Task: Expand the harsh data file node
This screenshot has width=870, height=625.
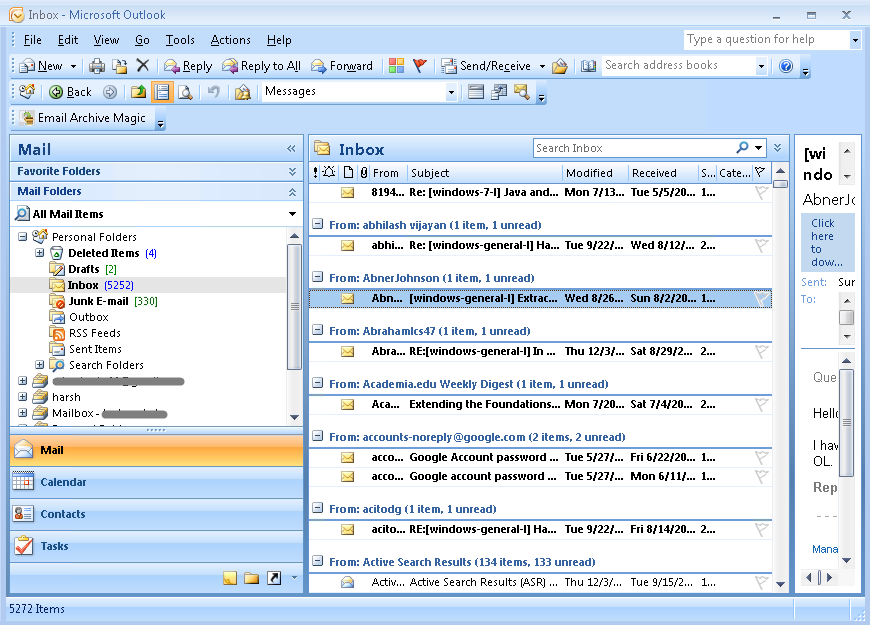Action: tap(22, 397)
